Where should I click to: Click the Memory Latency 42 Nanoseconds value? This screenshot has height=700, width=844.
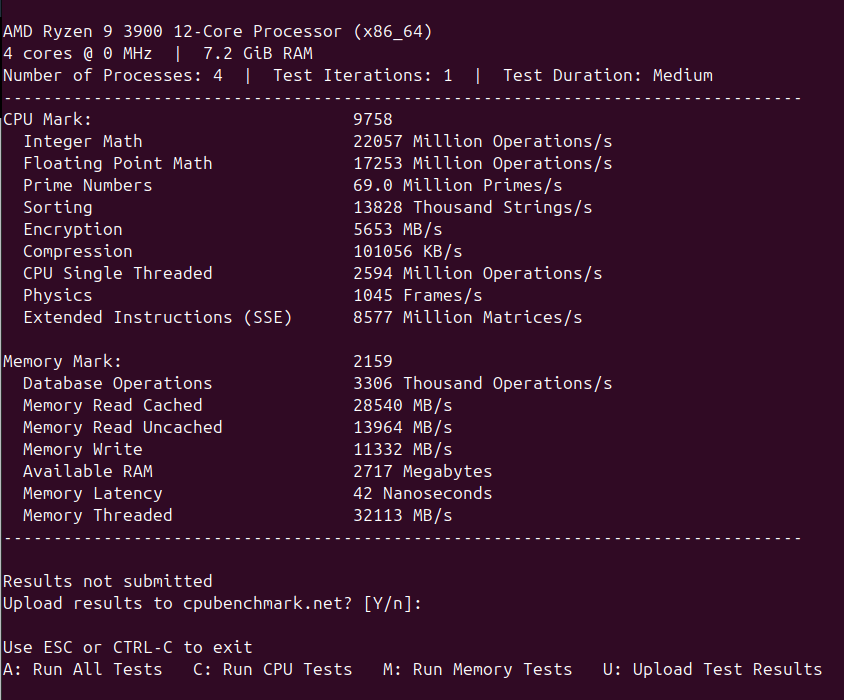pos(423,493)
